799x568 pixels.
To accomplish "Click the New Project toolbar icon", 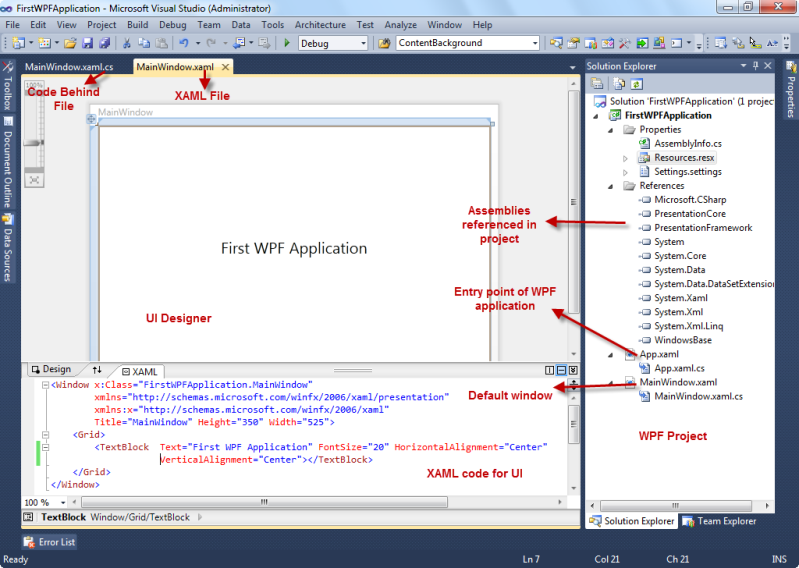I will click(18, 43).
